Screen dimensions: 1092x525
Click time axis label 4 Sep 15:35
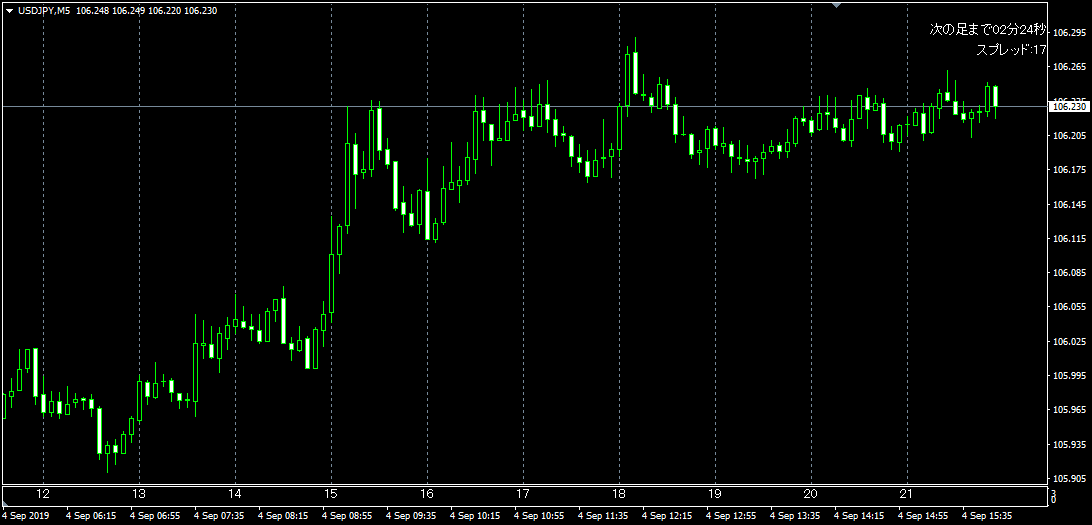coord(988,517)
